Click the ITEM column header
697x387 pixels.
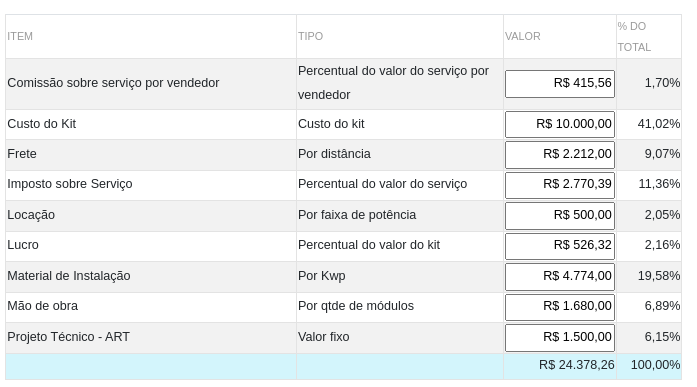coord(20,36)
